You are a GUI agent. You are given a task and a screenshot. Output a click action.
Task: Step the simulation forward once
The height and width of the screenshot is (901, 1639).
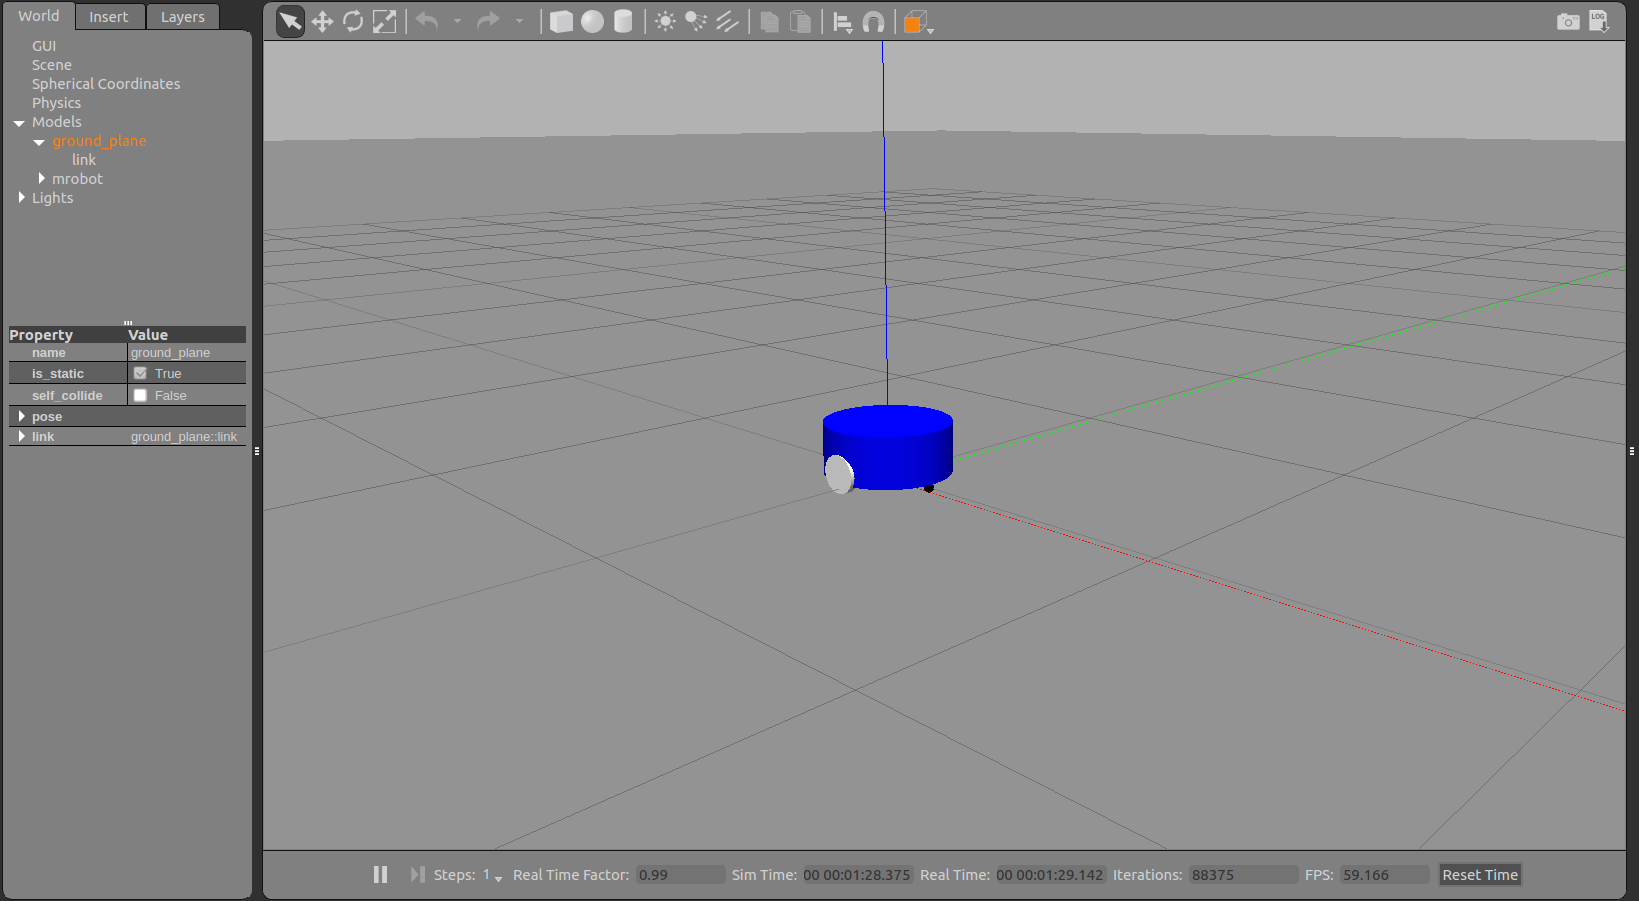coord(417,874)
